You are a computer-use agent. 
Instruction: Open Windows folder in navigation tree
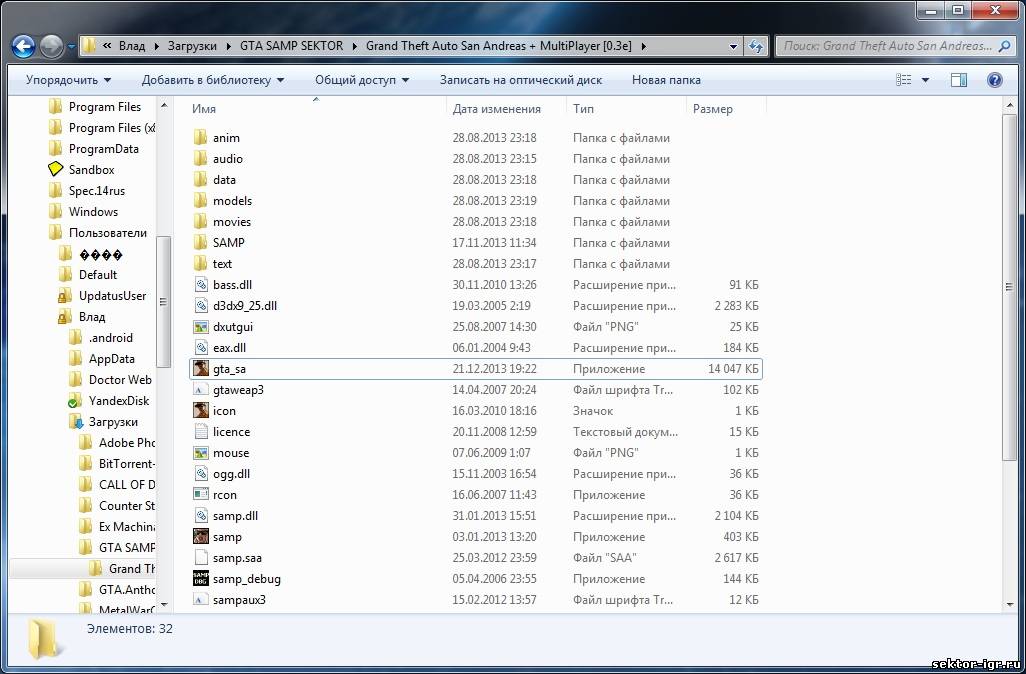pos(93,211)
